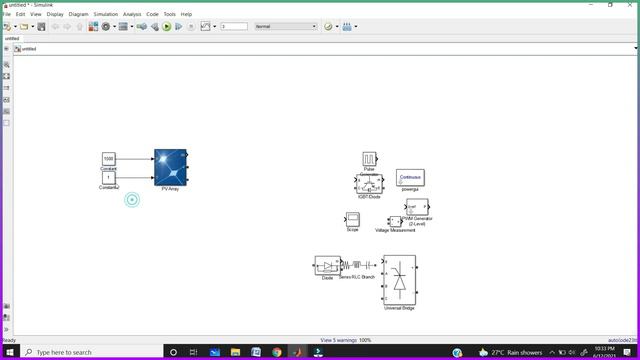Open the Help menu

(186, 14)
